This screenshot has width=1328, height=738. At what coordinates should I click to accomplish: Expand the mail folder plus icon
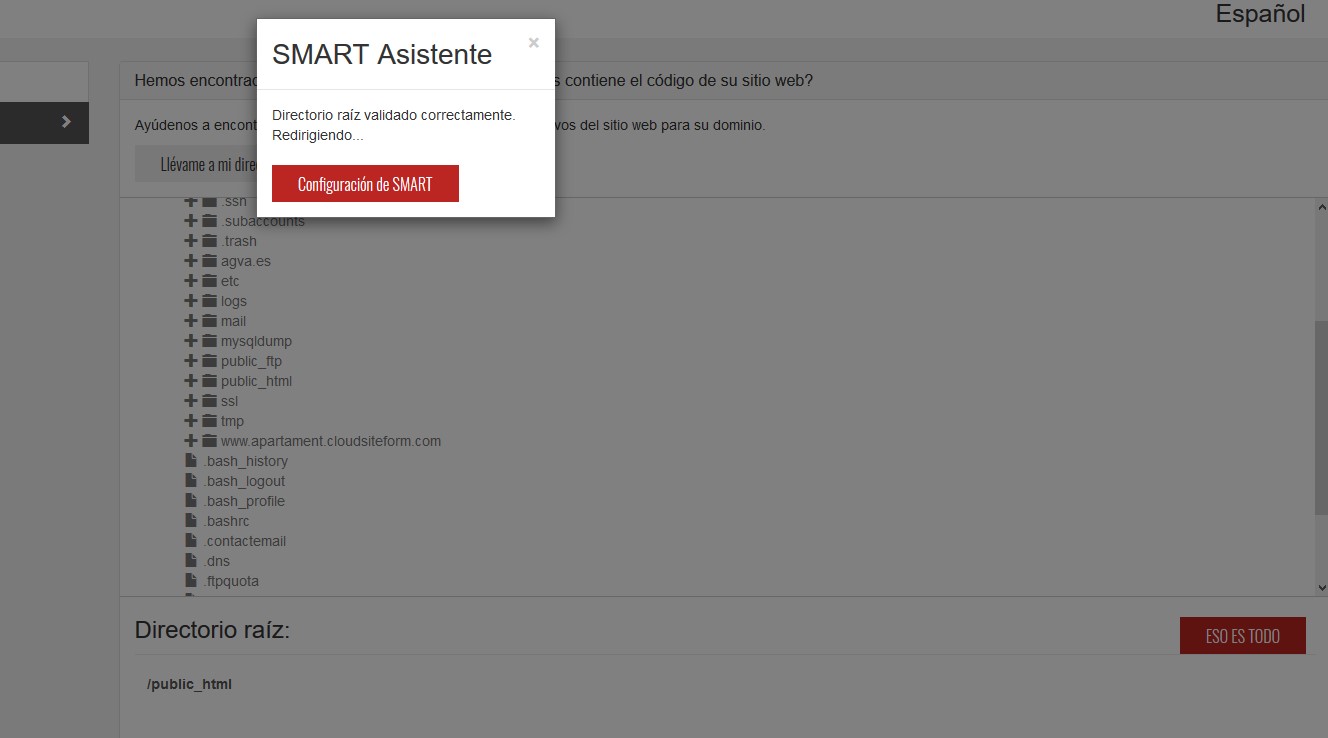(x=191, y=321)
